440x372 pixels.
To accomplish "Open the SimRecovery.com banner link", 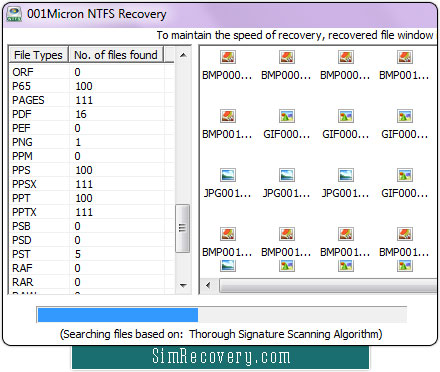I will pyautogui.click(x=221, y=357).
